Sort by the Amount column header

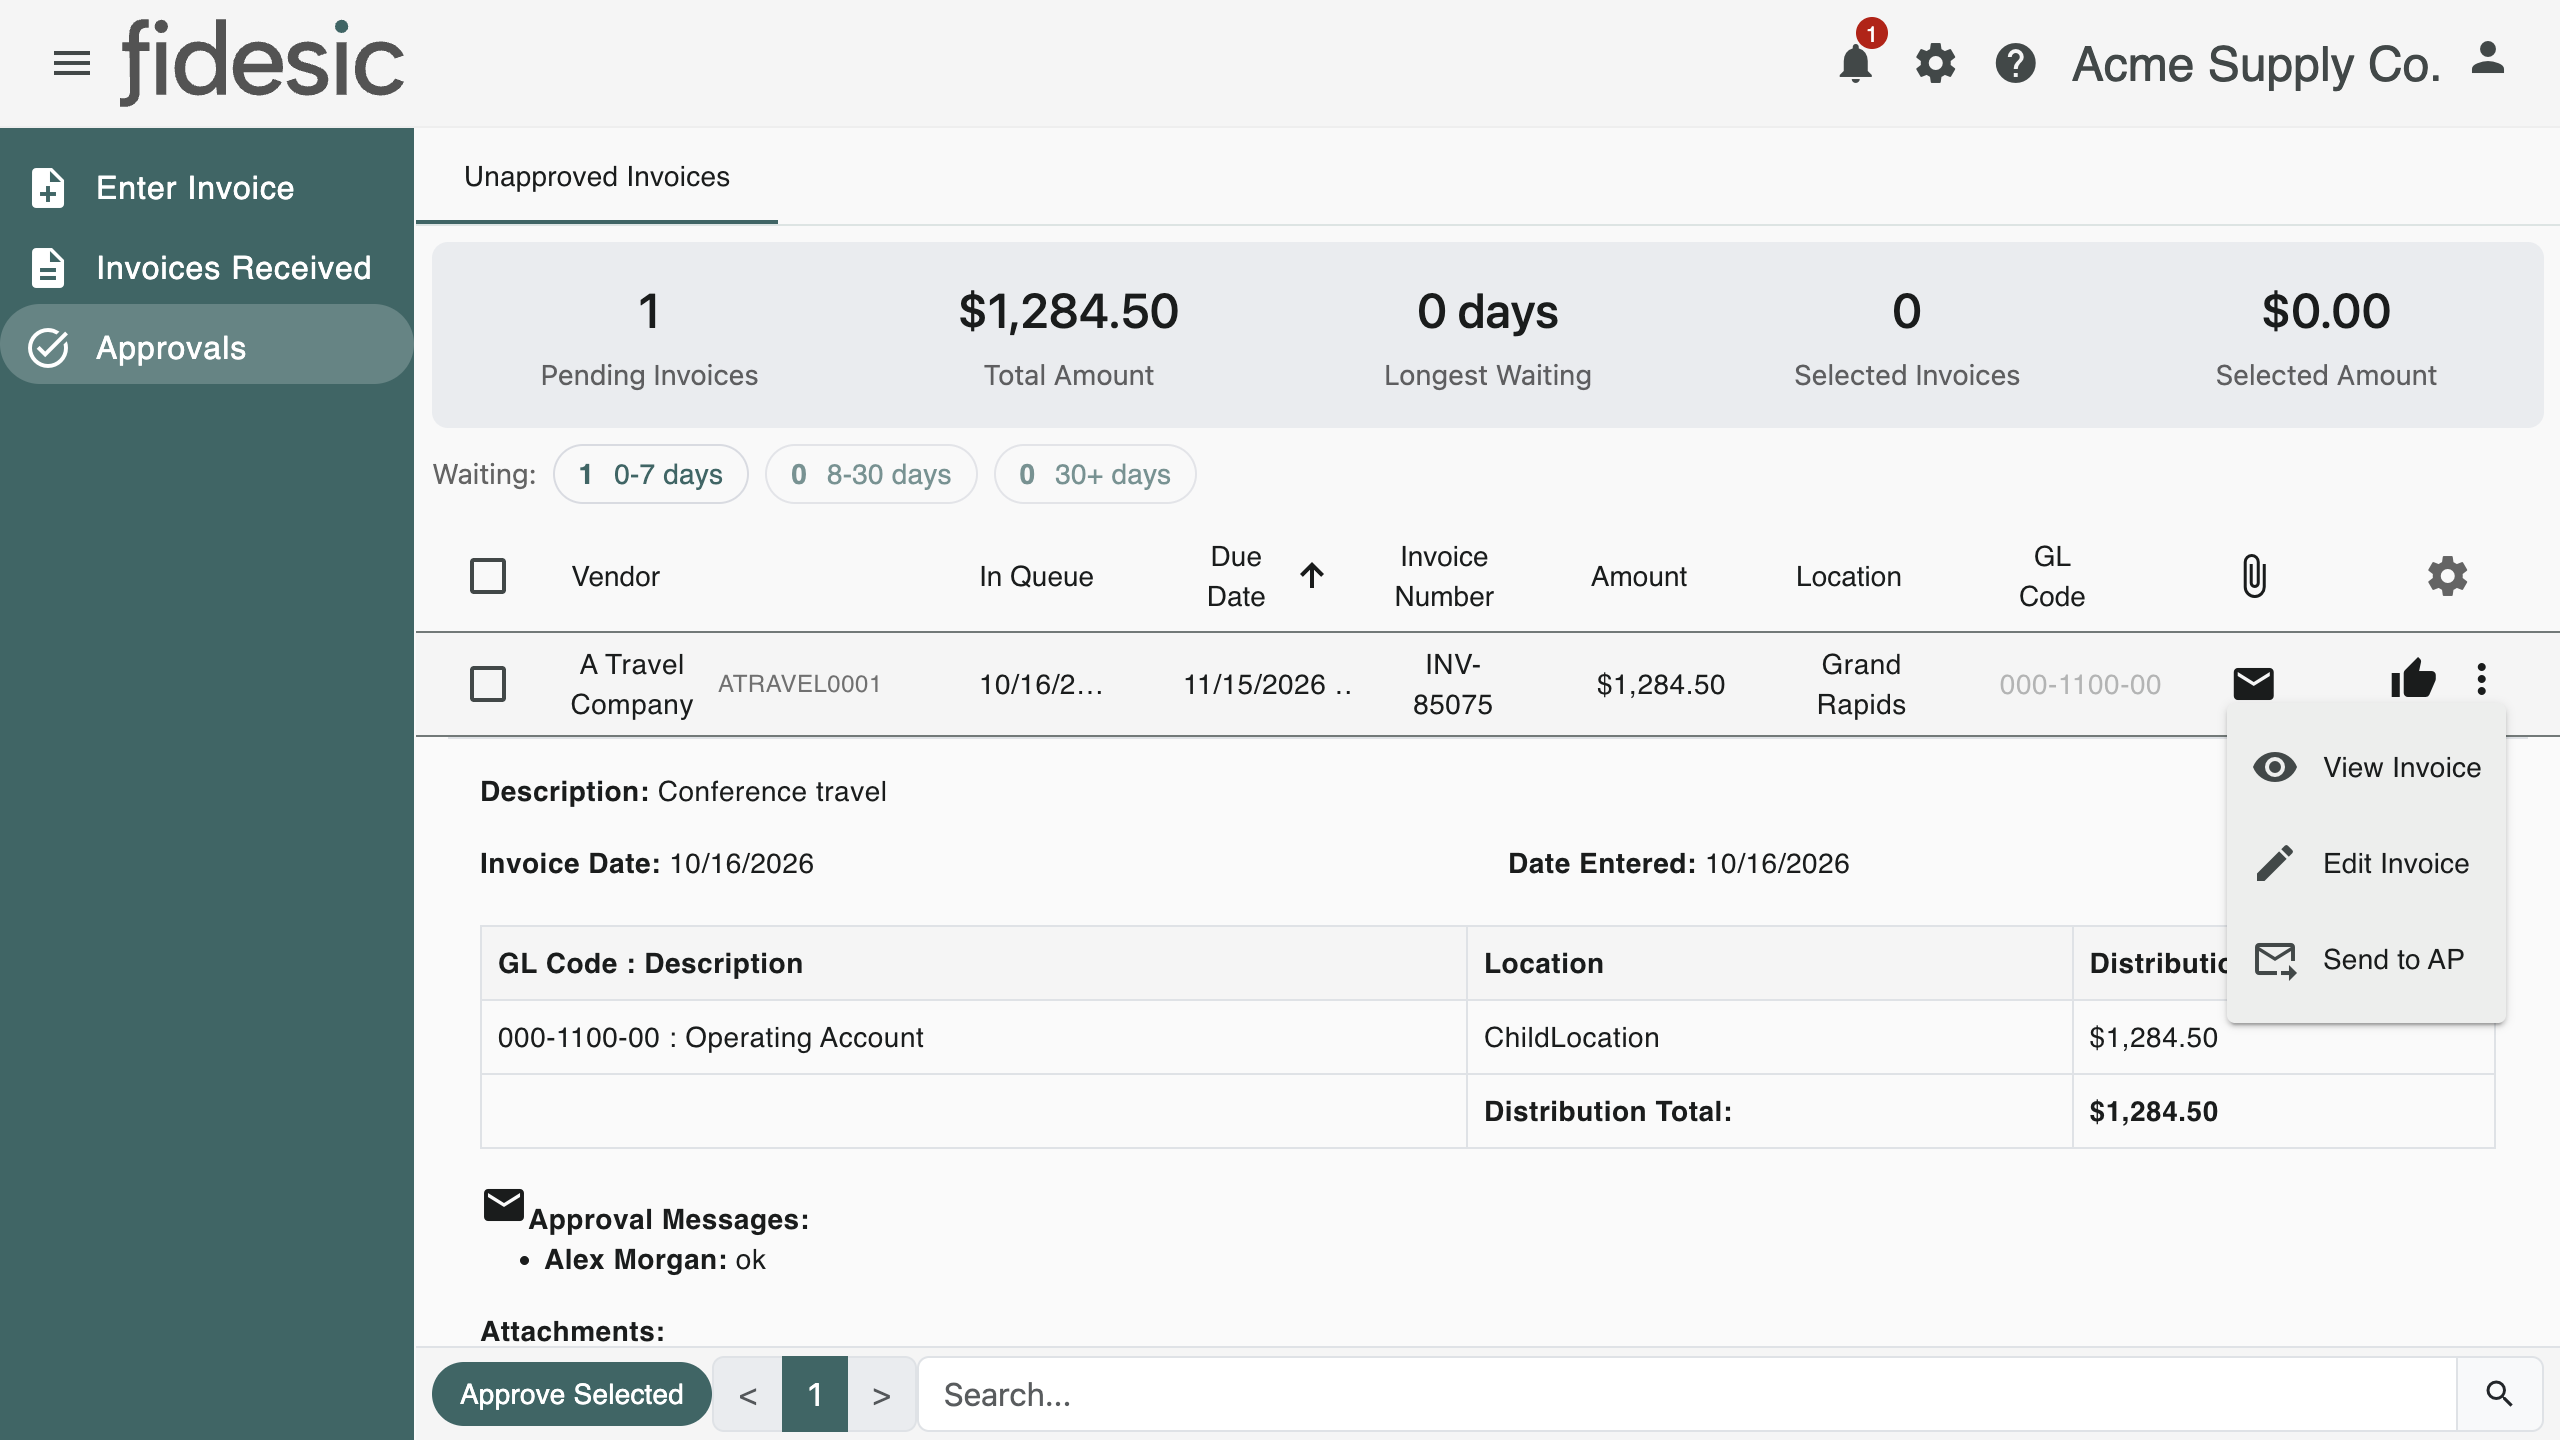[1639, 577]
